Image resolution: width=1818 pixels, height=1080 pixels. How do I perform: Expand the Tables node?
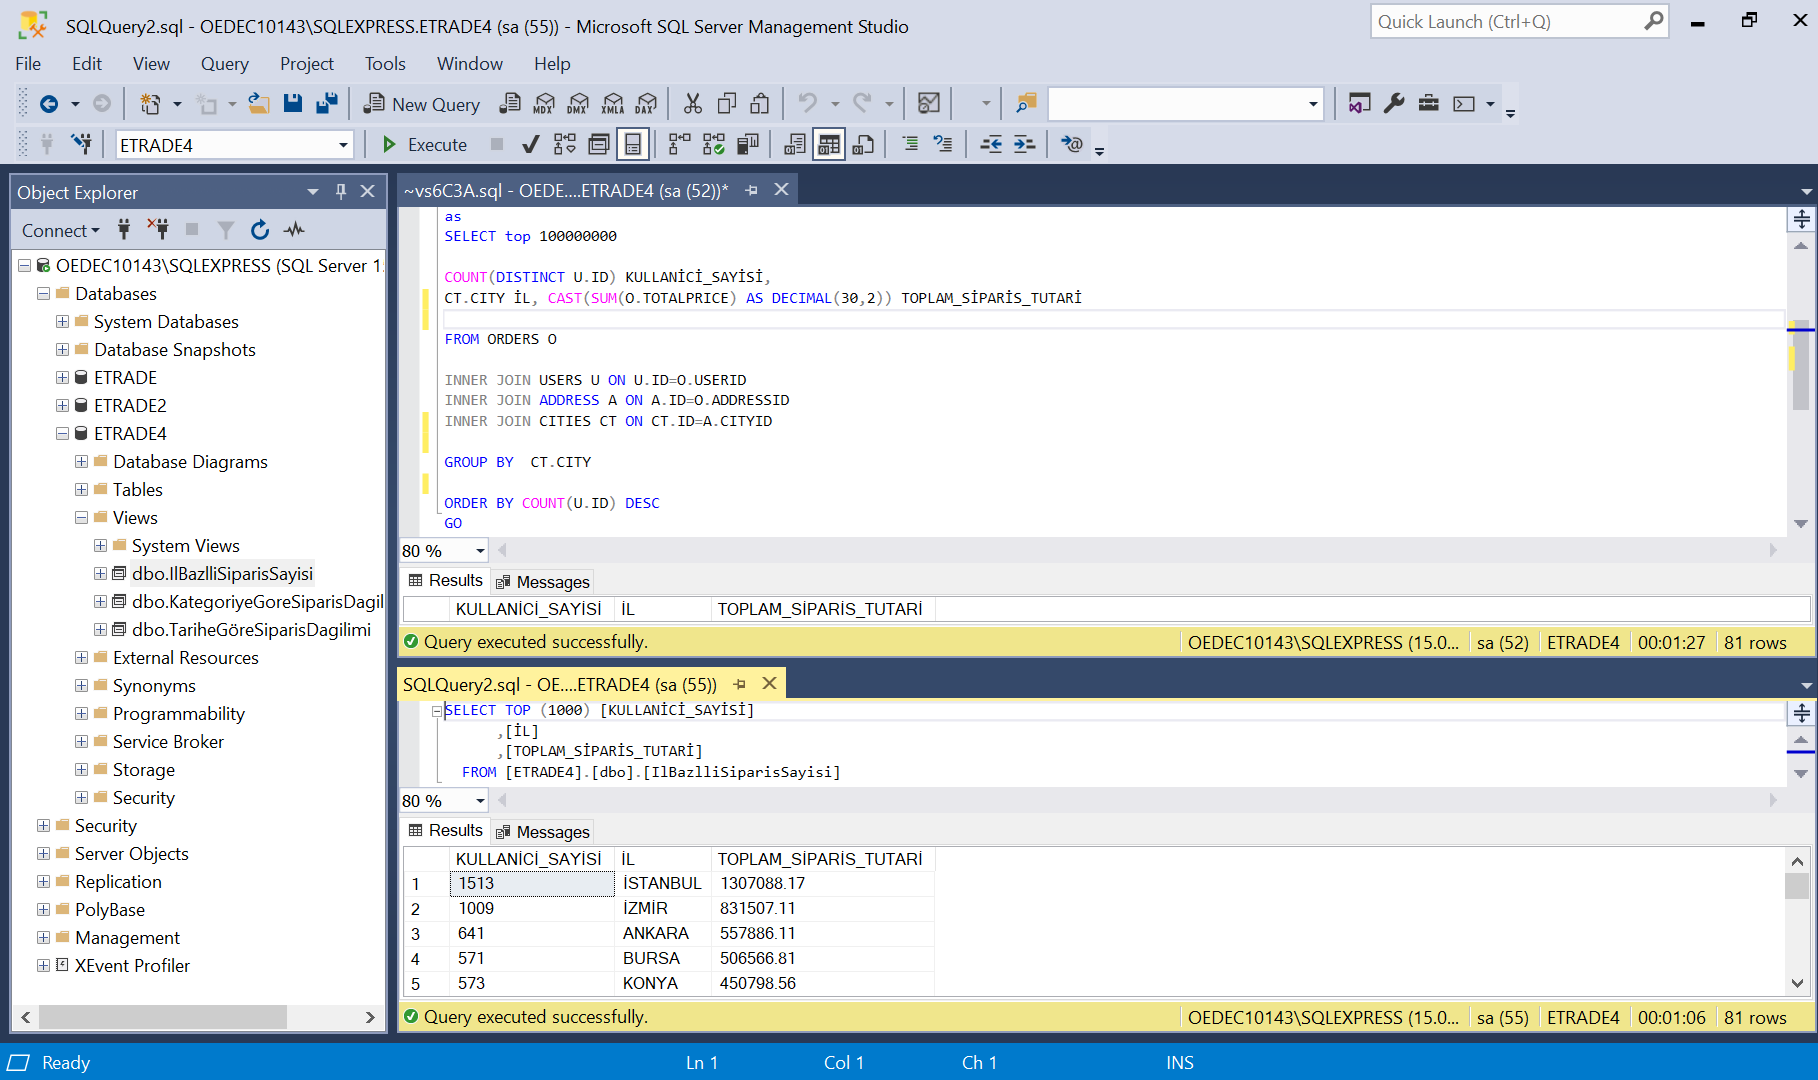(x=82, y=489)
